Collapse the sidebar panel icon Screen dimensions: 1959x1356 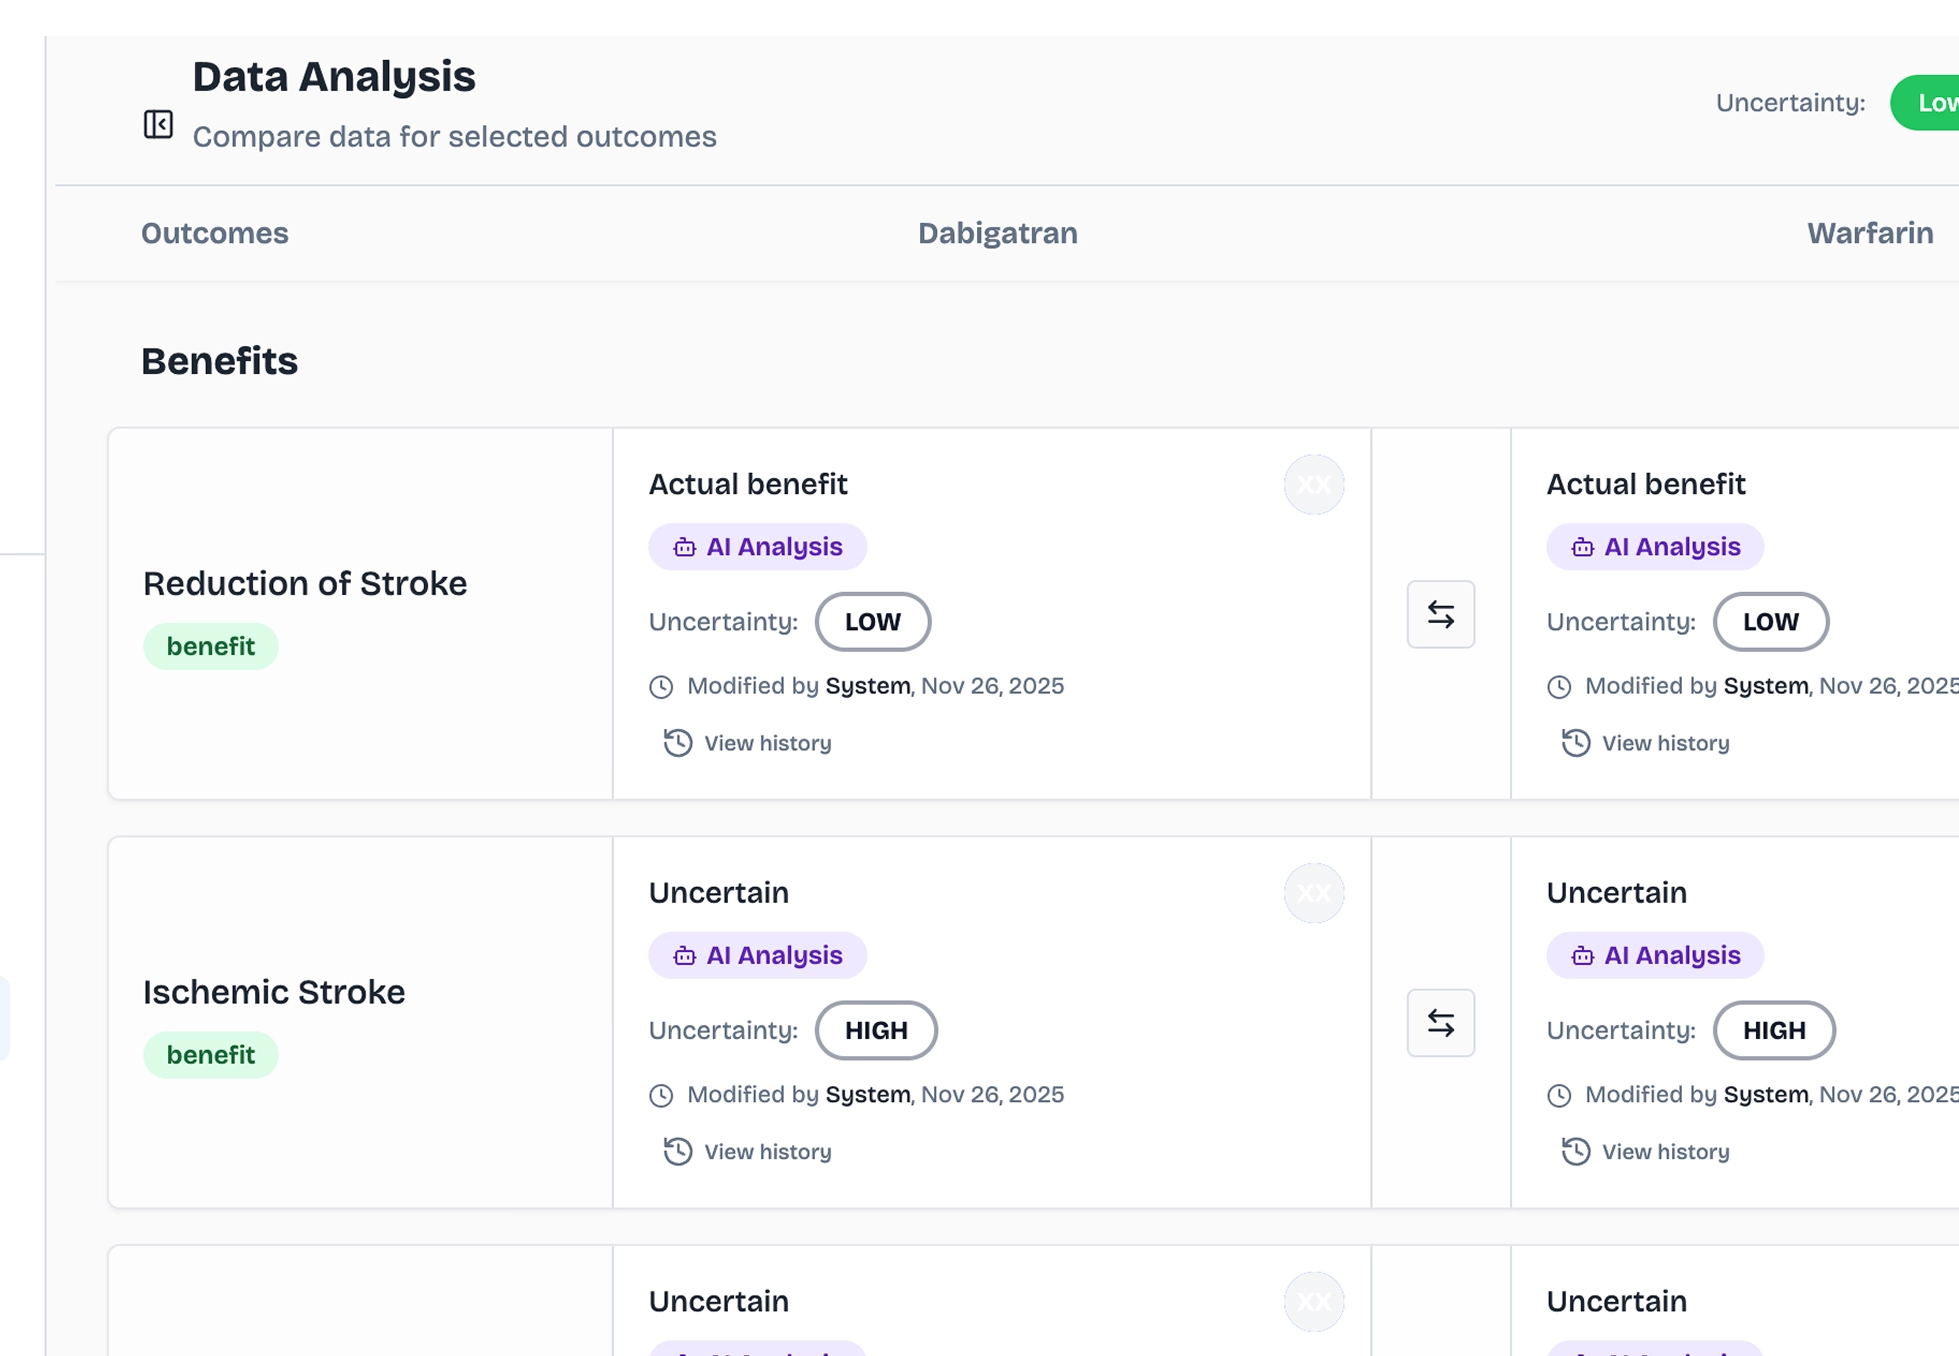(158, 124)
